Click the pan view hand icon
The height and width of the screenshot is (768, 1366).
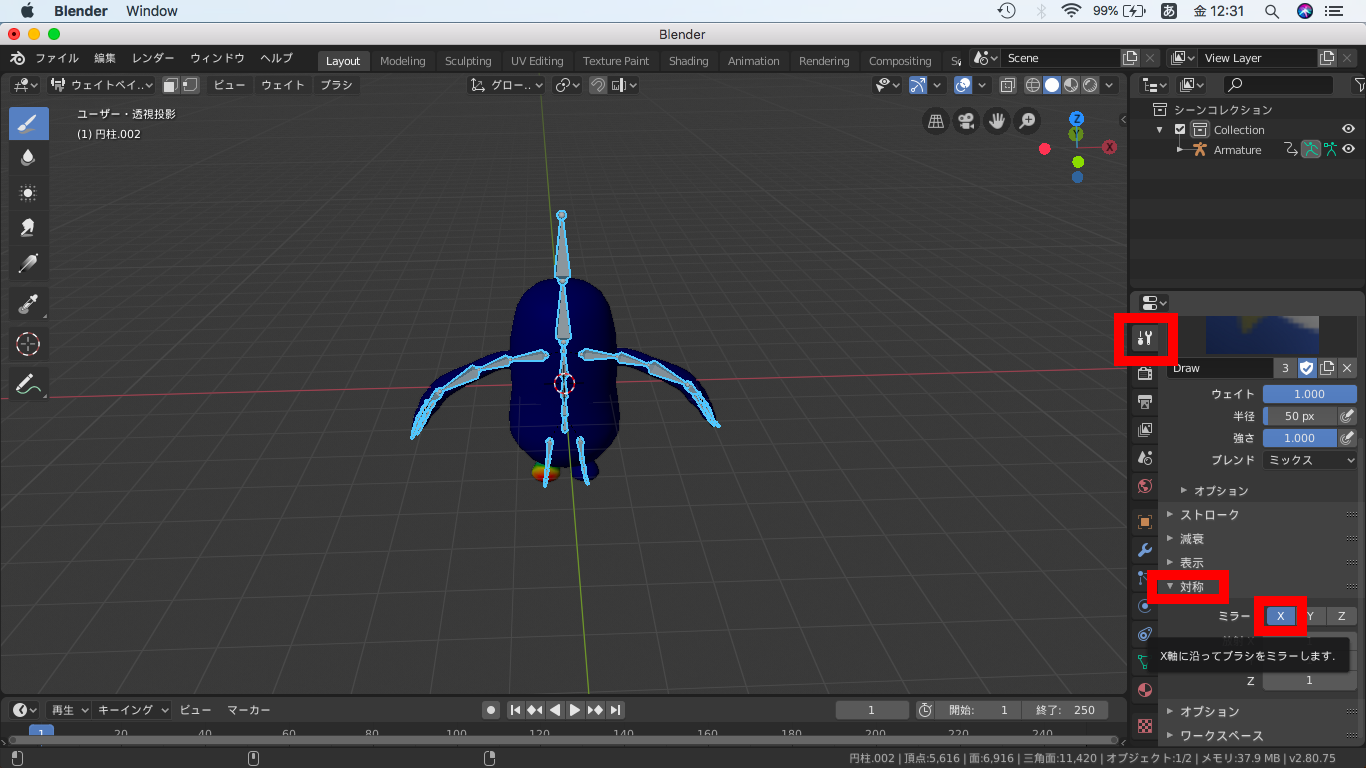[996, 121]
